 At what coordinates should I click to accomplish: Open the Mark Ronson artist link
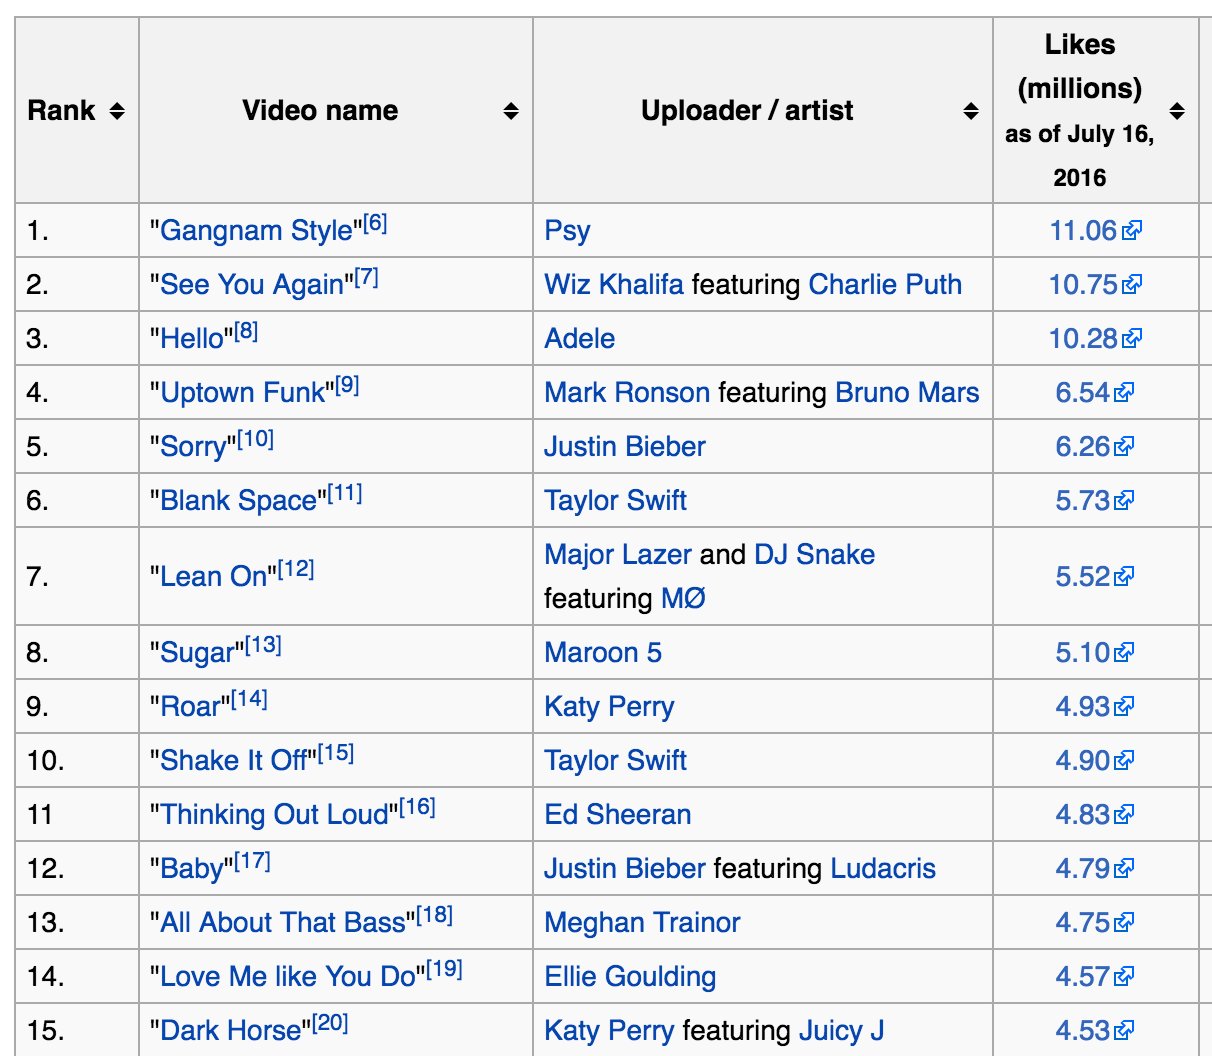(627, 393)
